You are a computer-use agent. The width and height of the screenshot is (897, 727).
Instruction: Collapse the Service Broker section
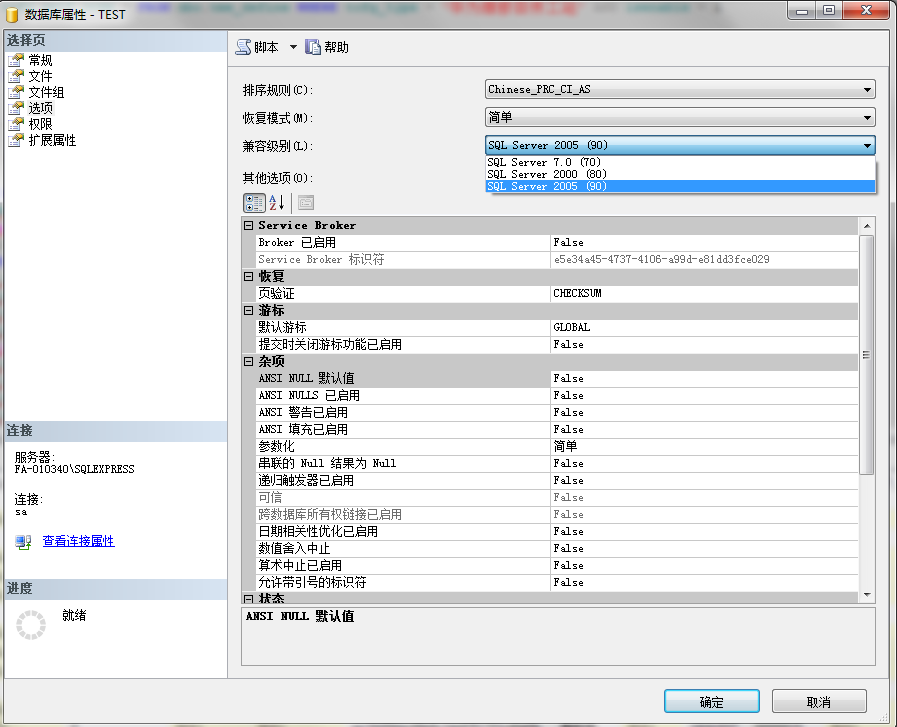[x=248, y=225]
